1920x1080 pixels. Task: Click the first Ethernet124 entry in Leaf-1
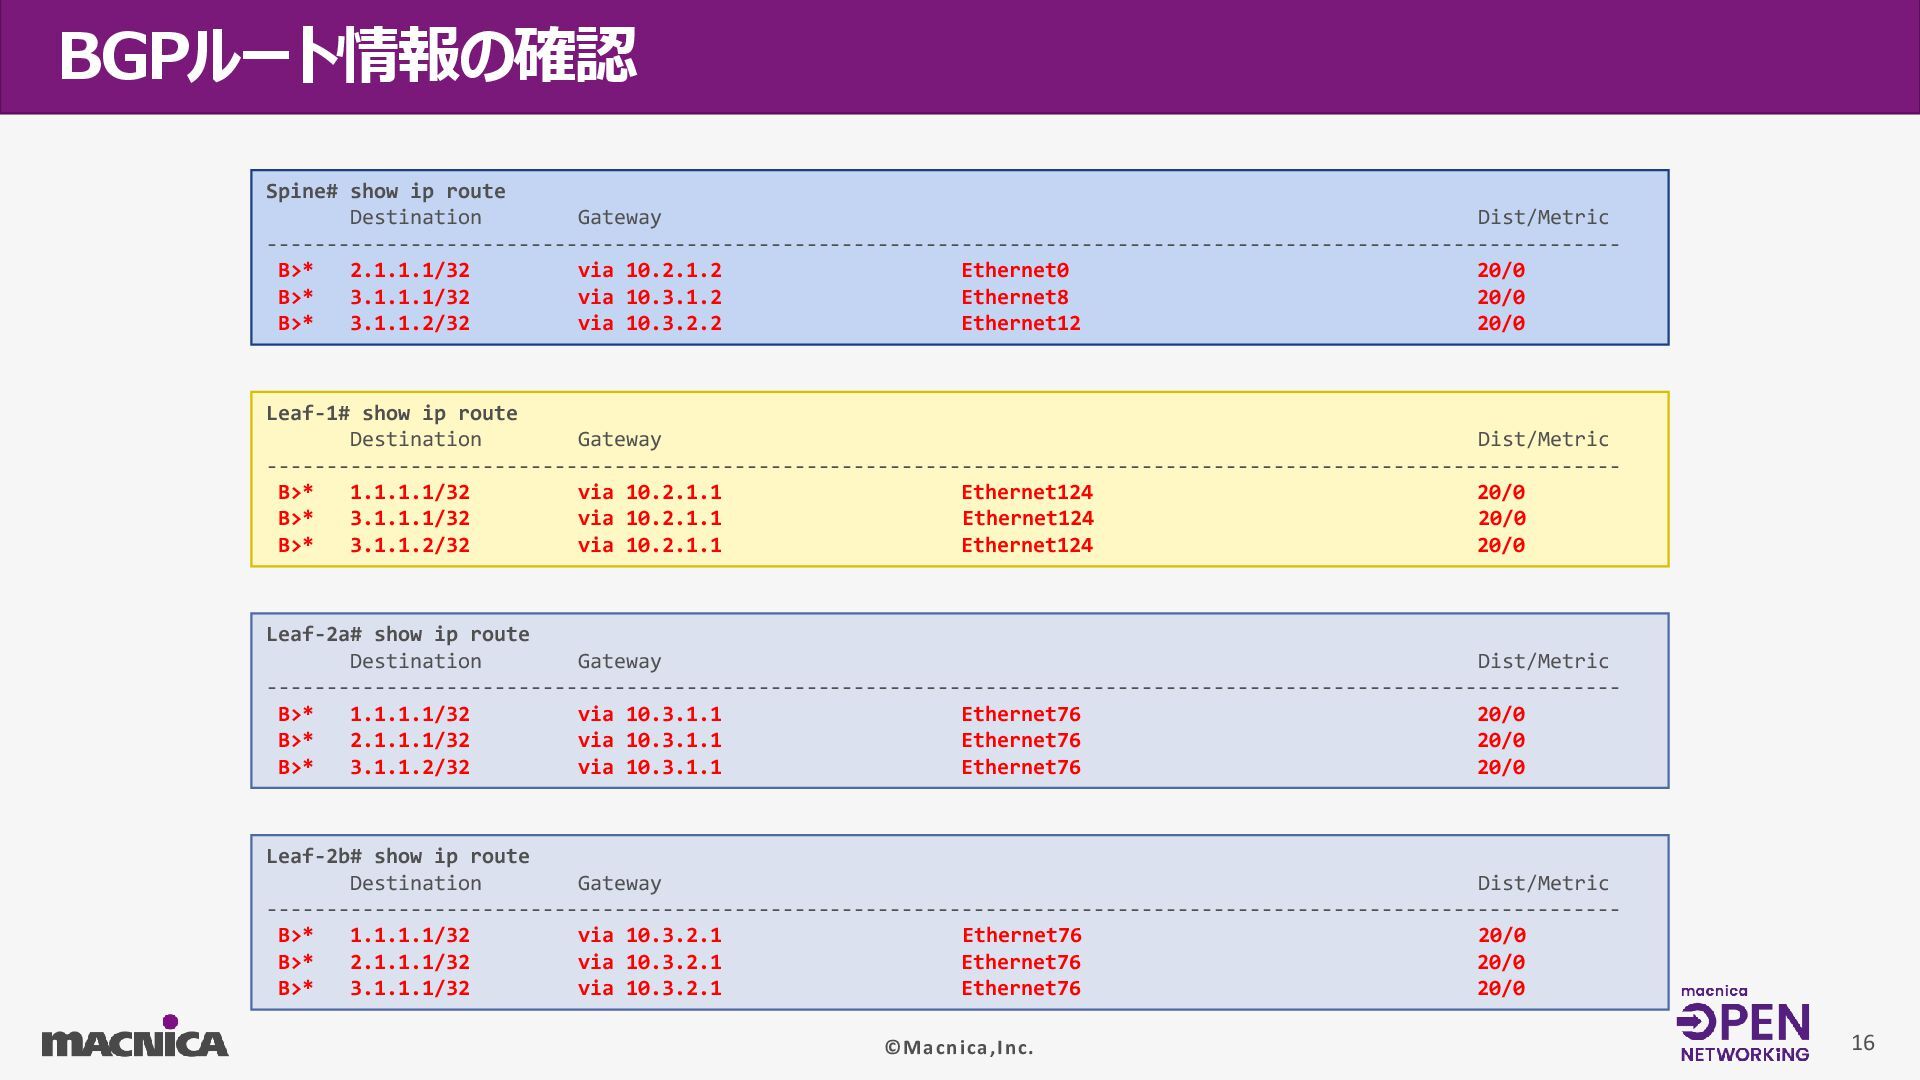coord(1026,492)
